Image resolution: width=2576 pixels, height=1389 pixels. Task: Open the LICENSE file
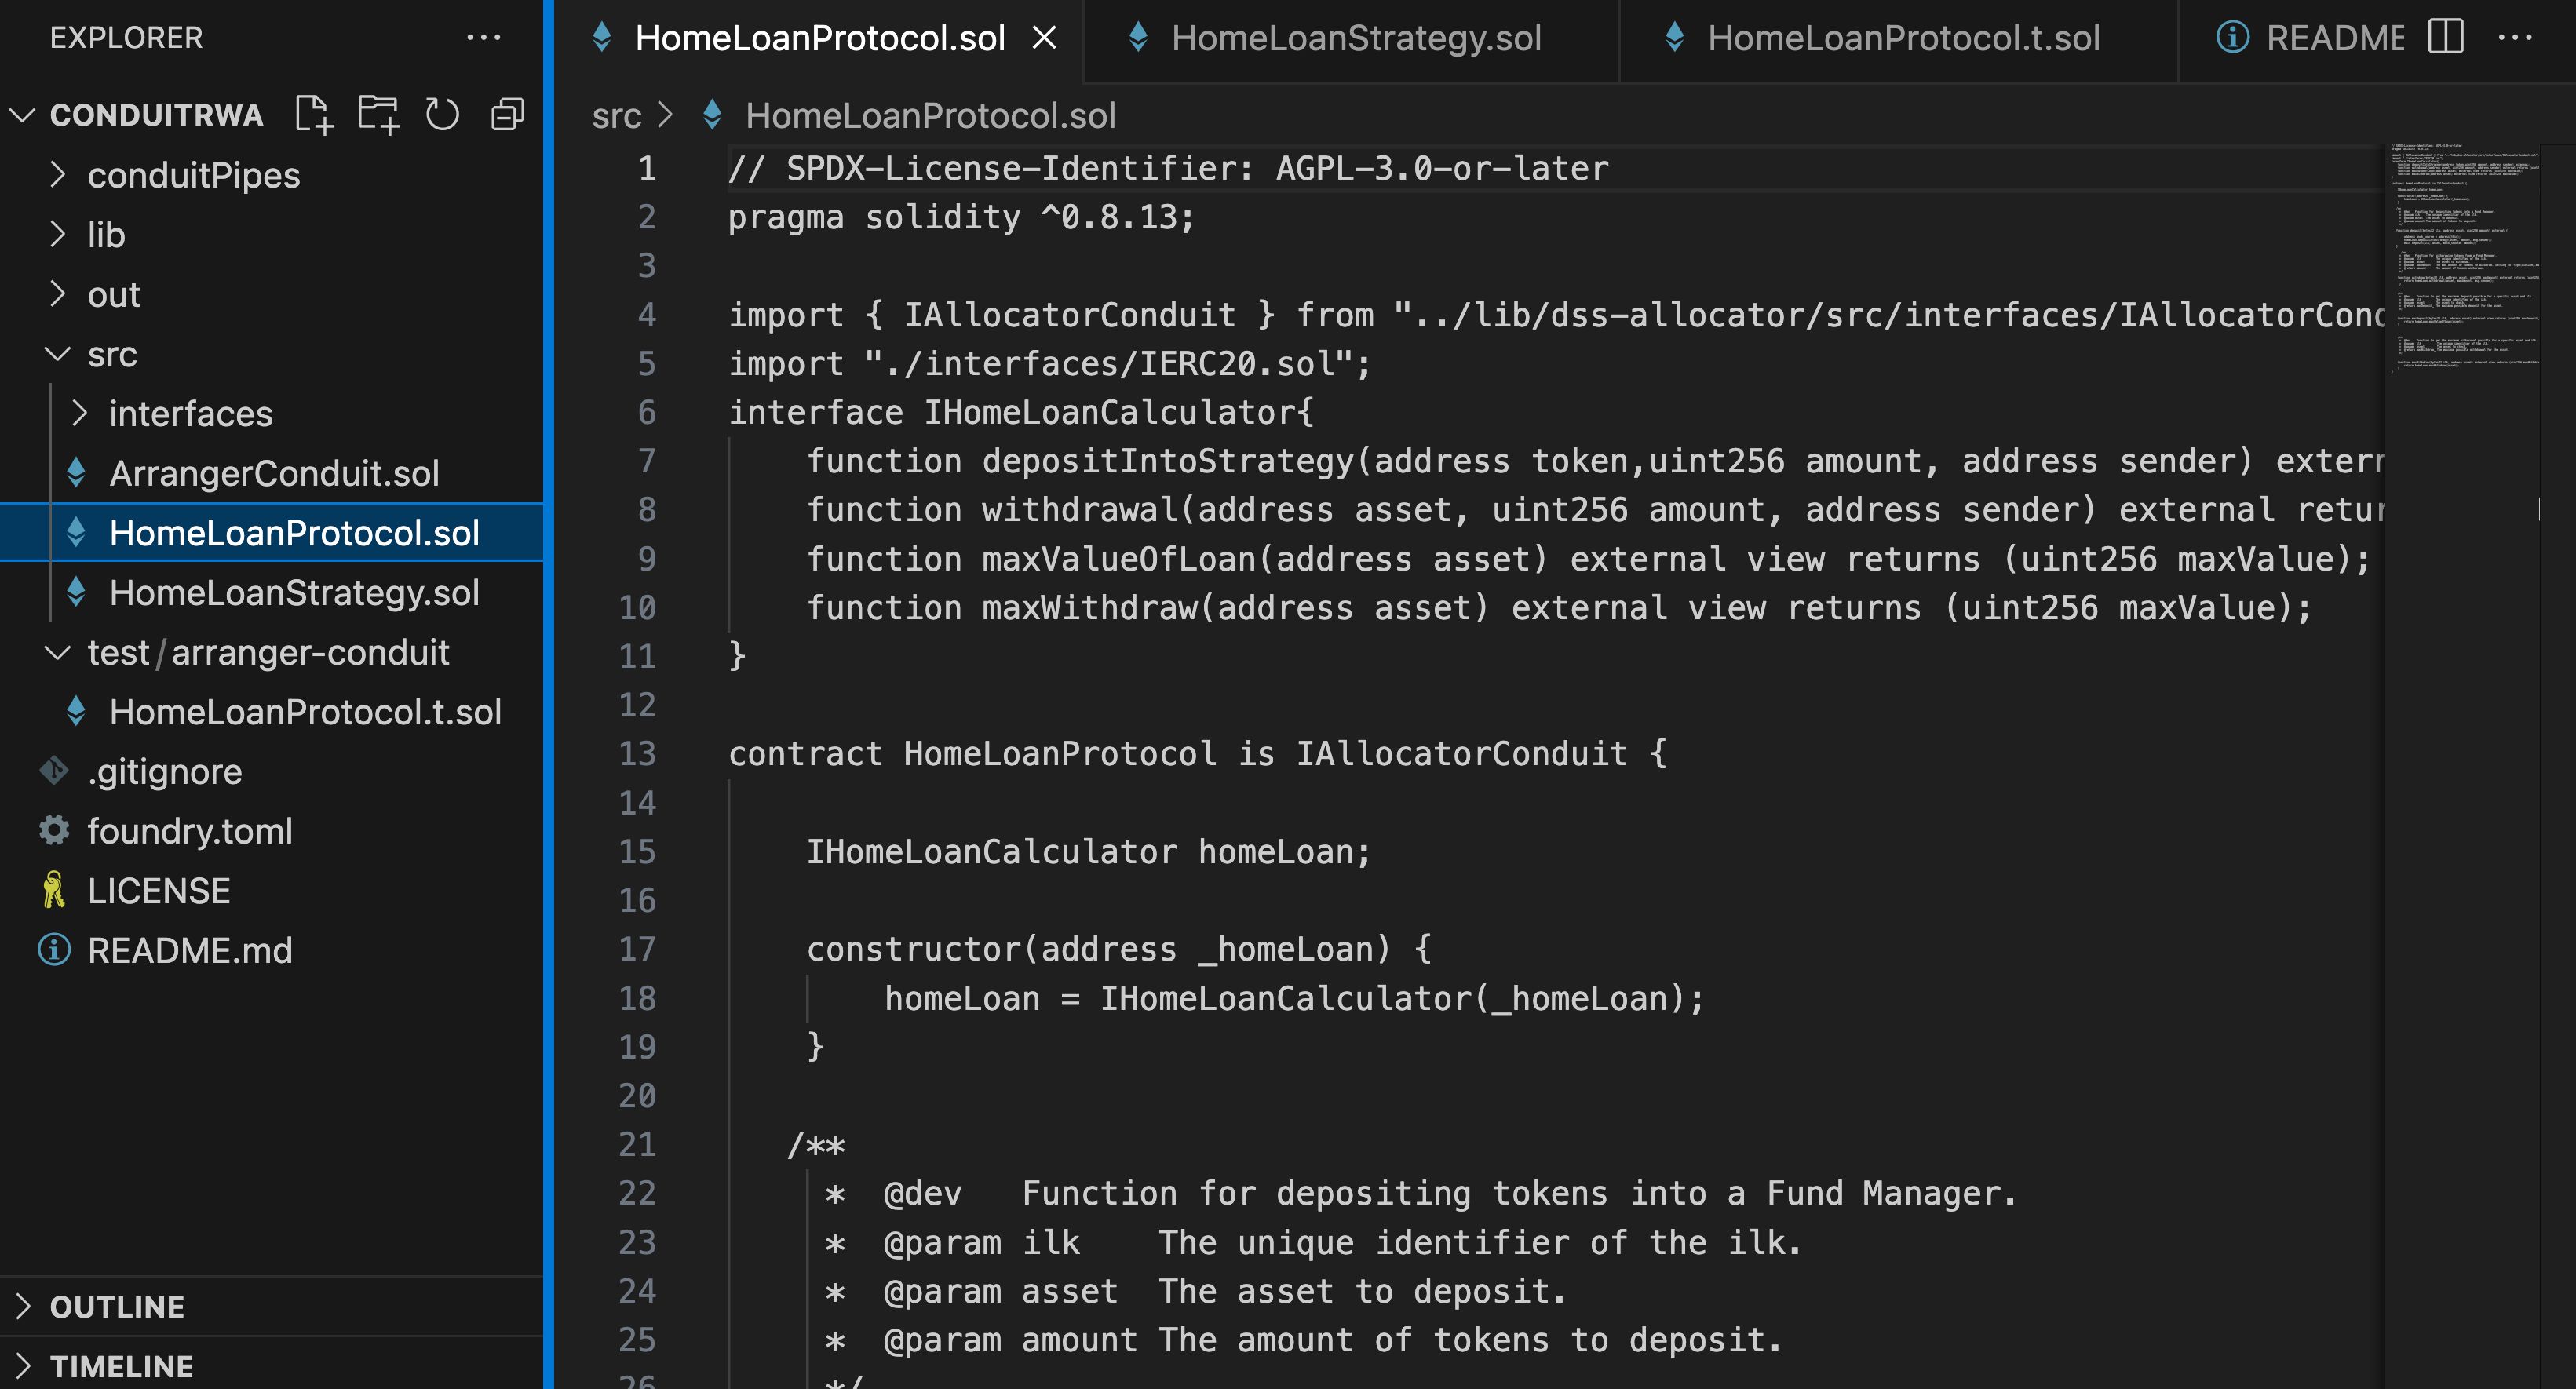[x=271, y=890]
